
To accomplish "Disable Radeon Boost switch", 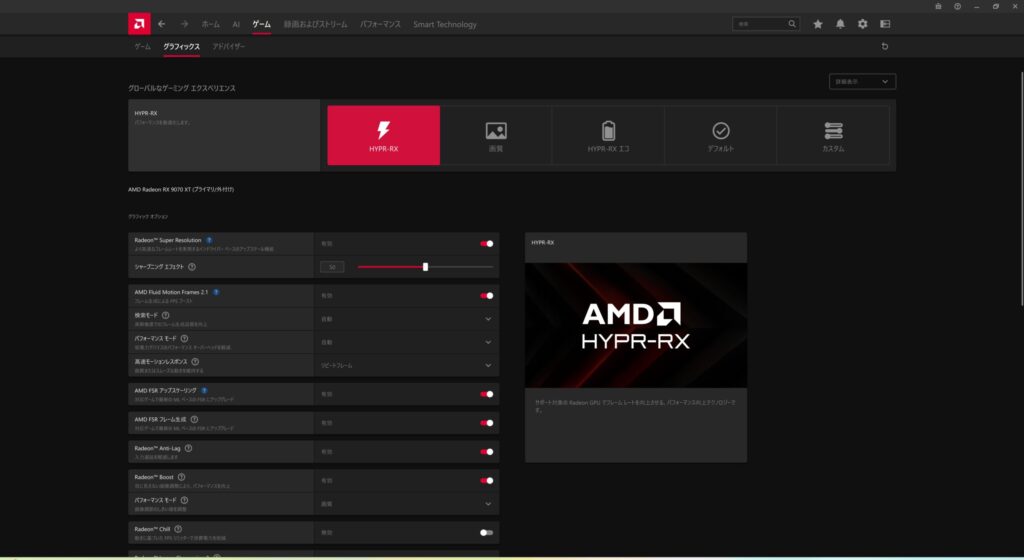I will point(487,480).
